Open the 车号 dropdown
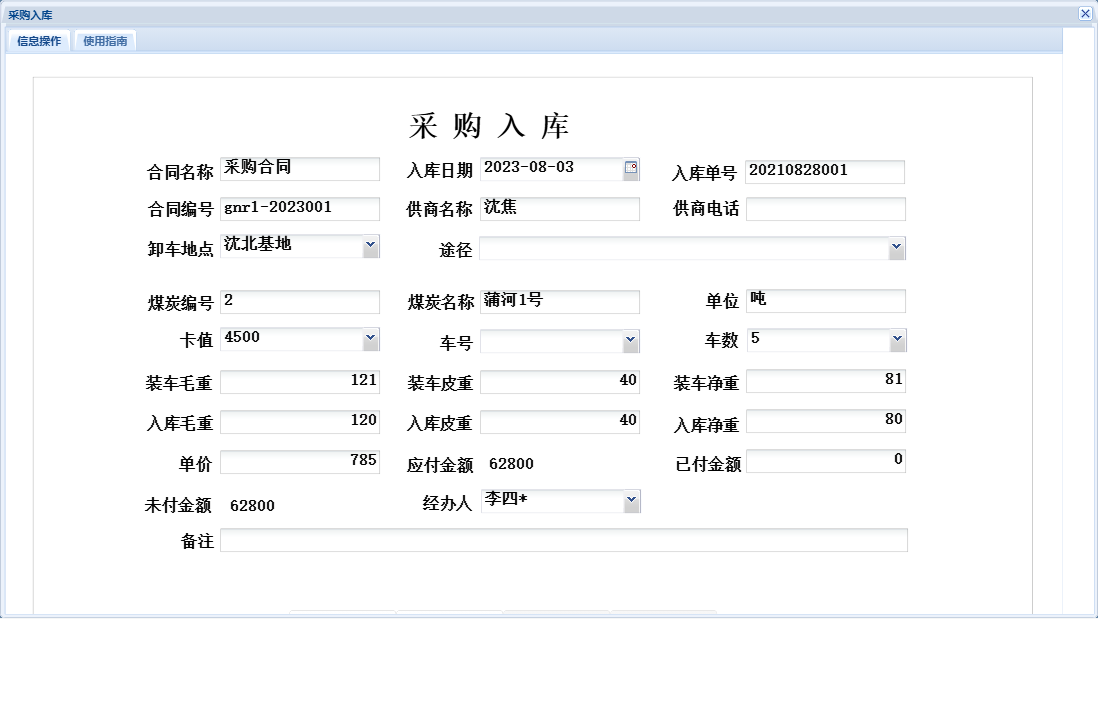Viewport: 1098px width, 712px height. click(631, 340)
